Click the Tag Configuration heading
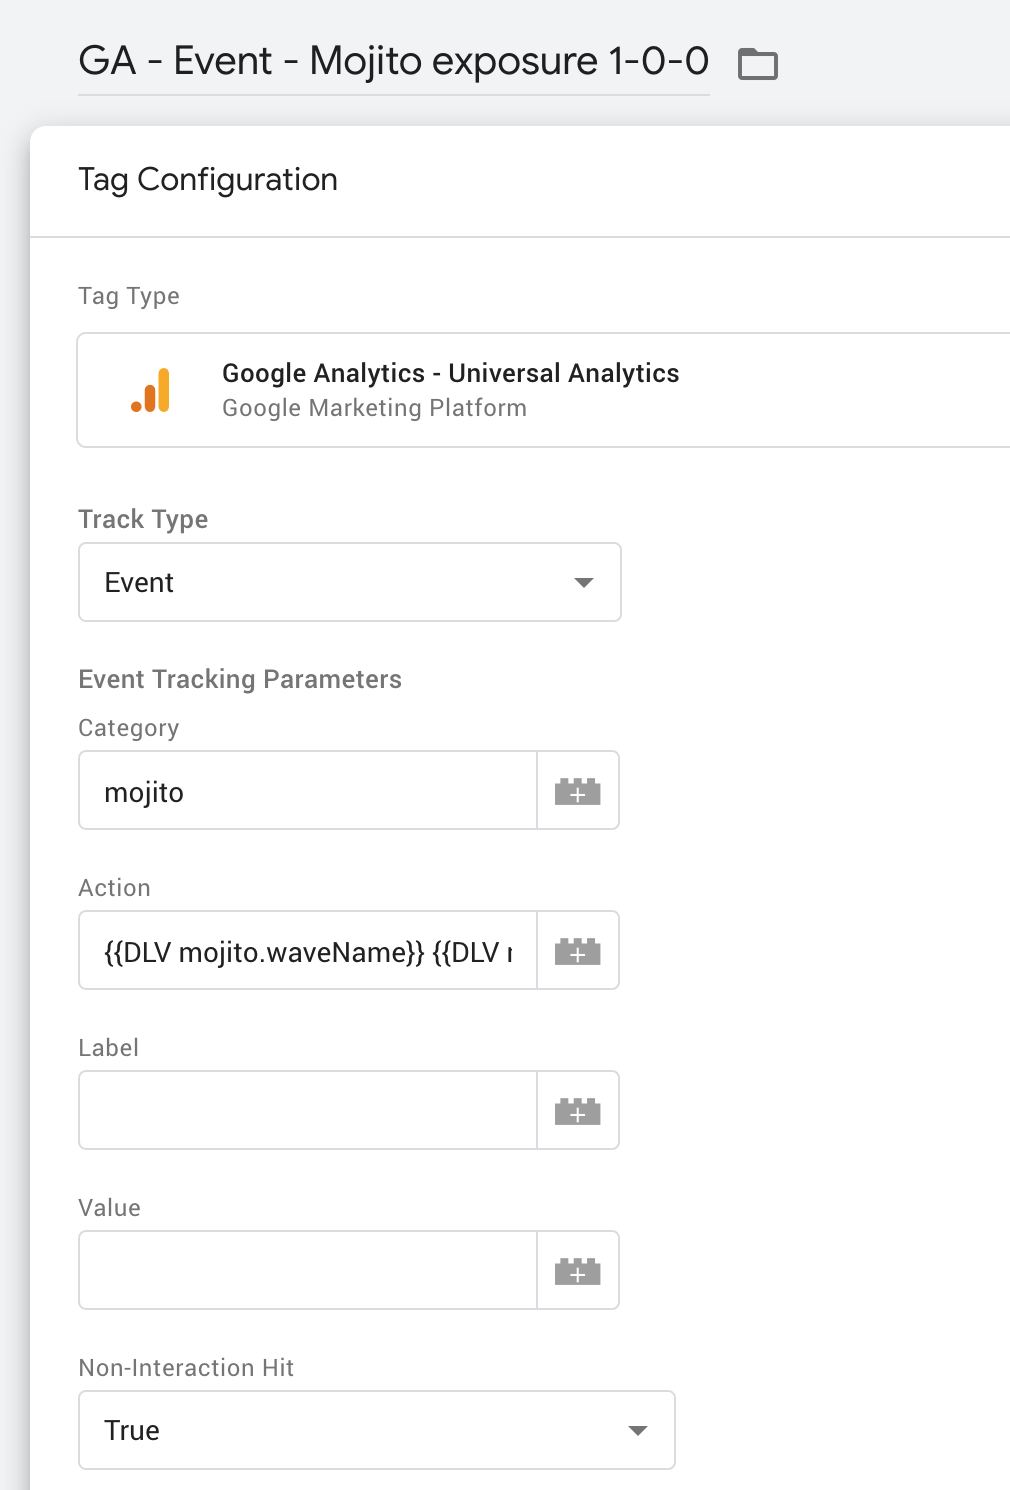This screenshot has height=1490, width=1010. (x=207, y=180)
